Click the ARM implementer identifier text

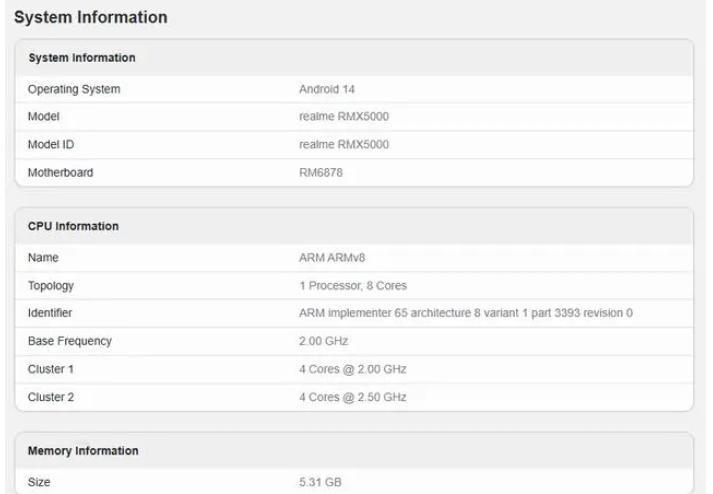coord(466,313)
